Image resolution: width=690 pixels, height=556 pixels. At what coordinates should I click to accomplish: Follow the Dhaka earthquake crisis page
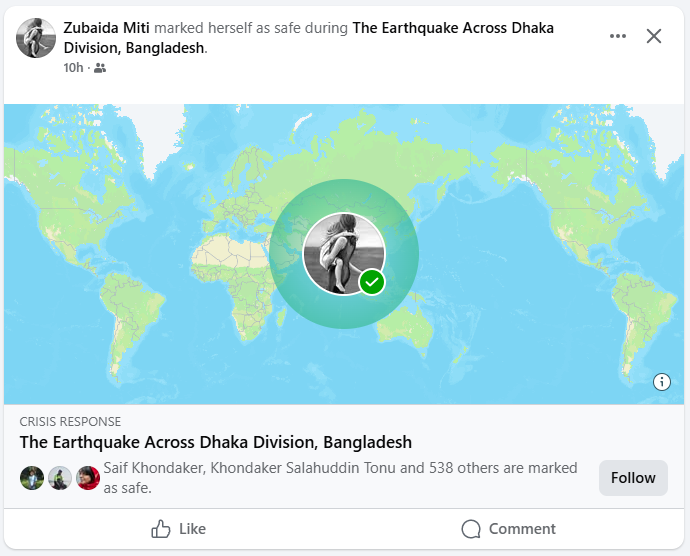coord(633,478)
